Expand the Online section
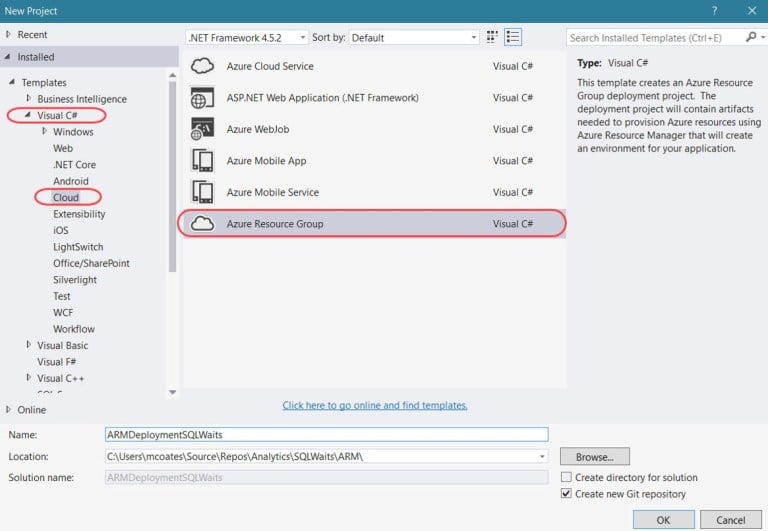 (x=8, y=409)
